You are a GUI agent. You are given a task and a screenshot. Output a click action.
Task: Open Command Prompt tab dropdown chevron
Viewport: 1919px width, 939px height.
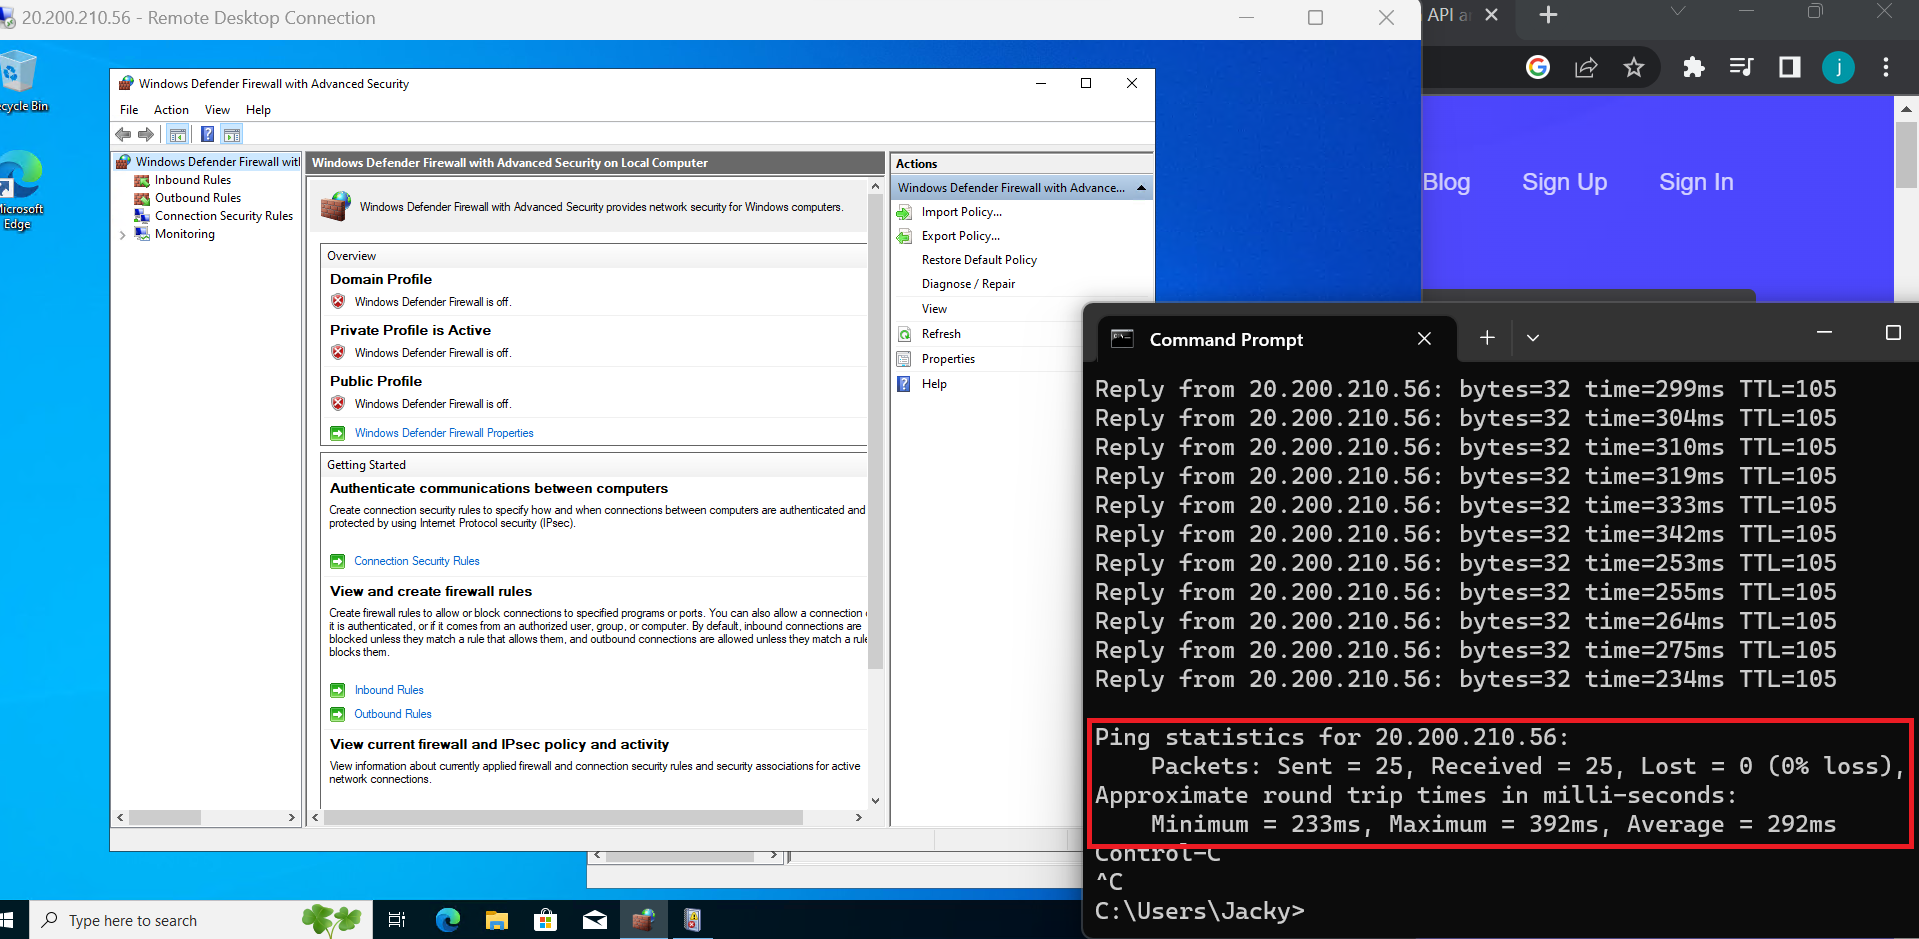(x=1532, y=338)
